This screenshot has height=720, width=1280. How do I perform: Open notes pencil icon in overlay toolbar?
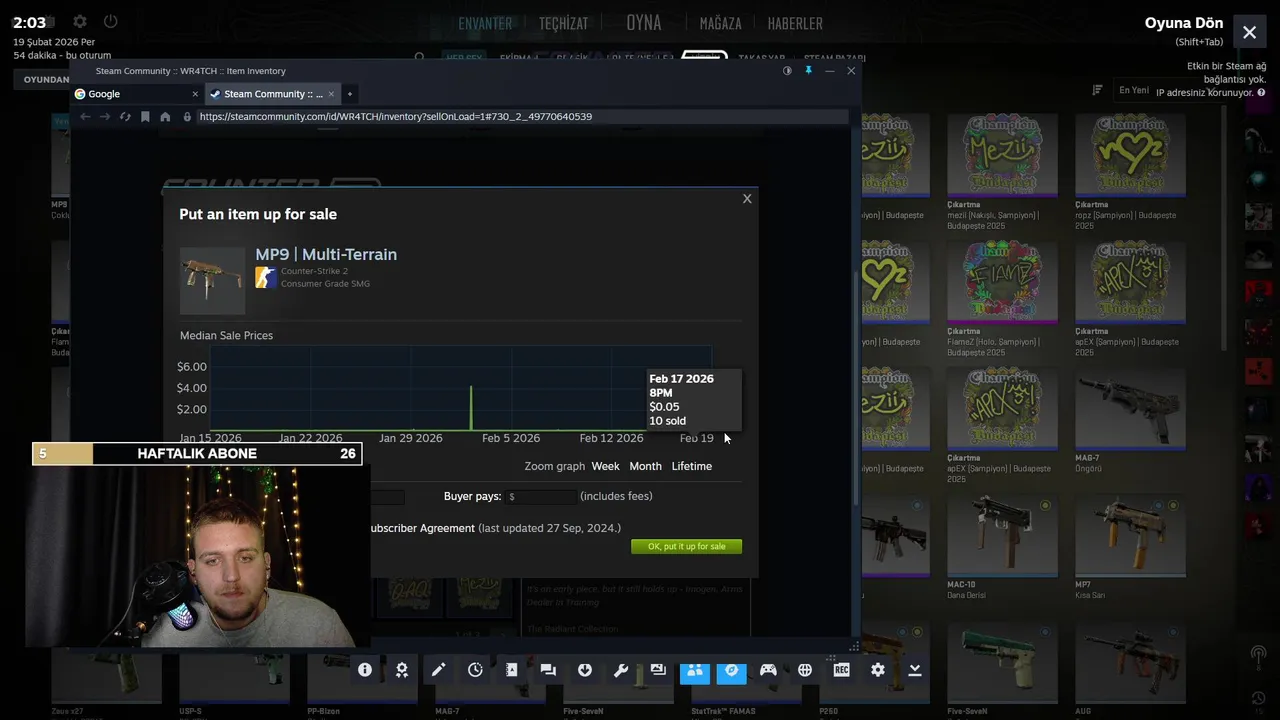click(x=438, y=670)
